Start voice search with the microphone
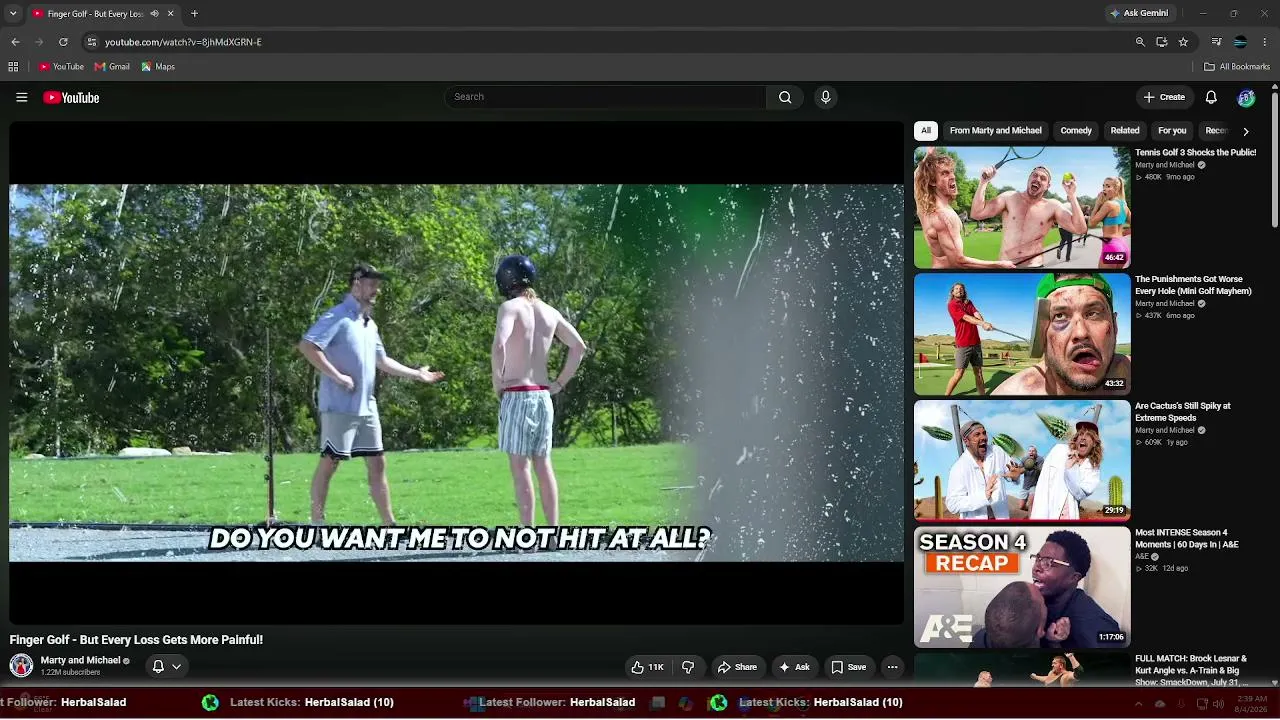Screen dimensions: 1280x720 pos(825,97)
